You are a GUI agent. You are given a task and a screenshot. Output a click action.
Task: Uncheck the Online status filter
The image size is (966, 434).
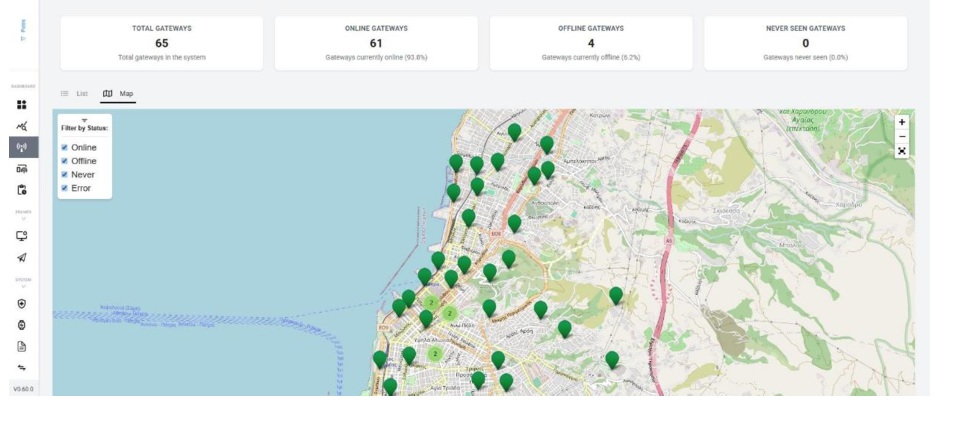[65, 147]
